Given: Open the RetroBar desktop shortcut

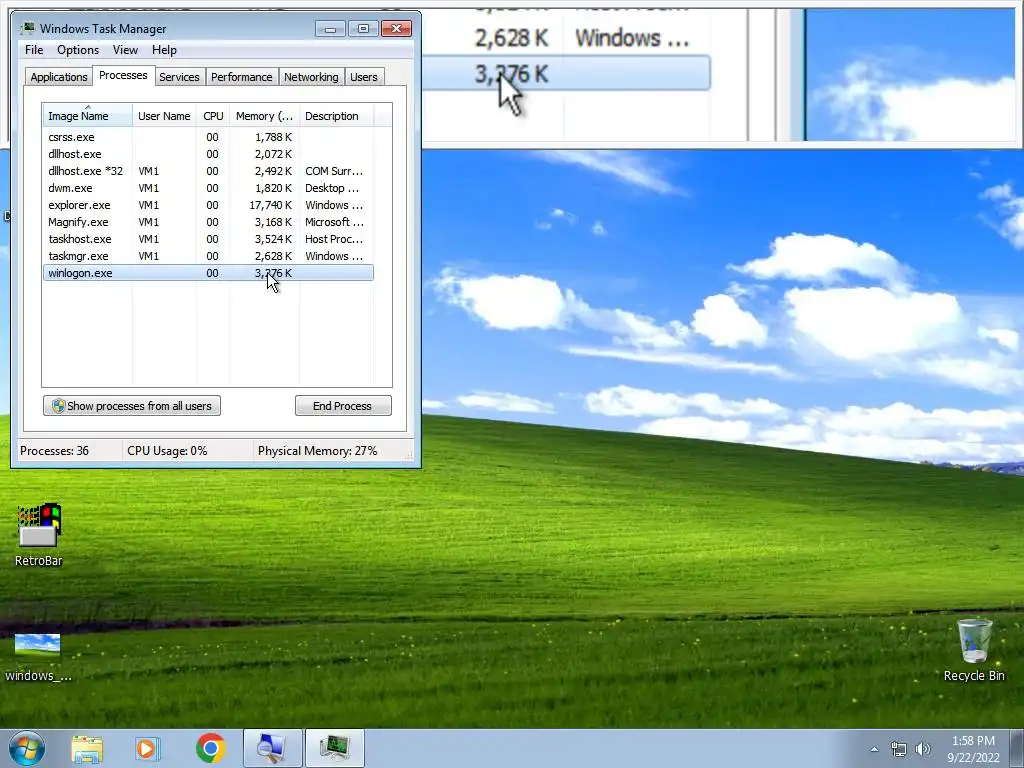Looking at the screenshot, I should coord(39,534).
